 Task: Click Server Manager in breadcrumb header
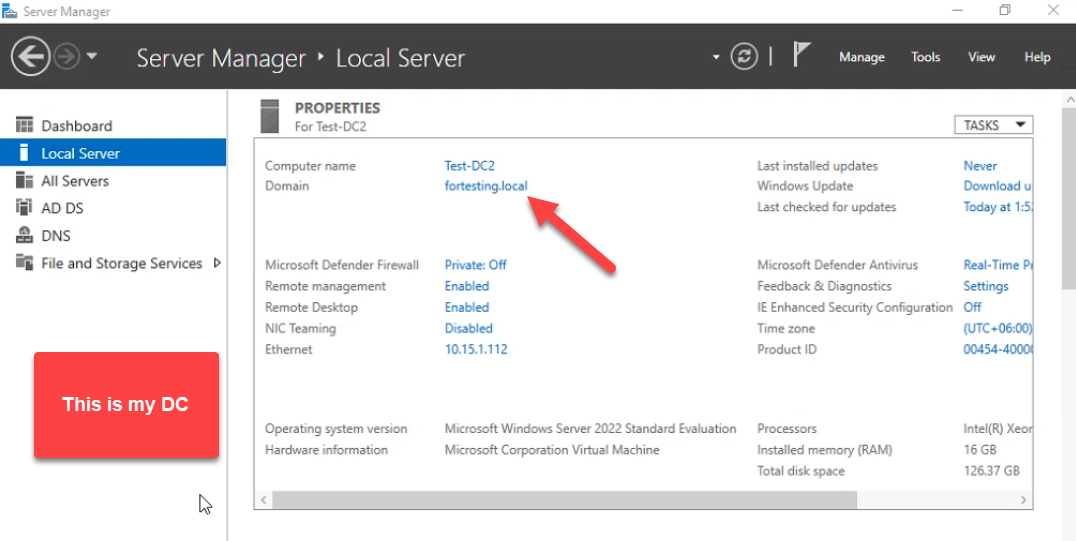221,58
